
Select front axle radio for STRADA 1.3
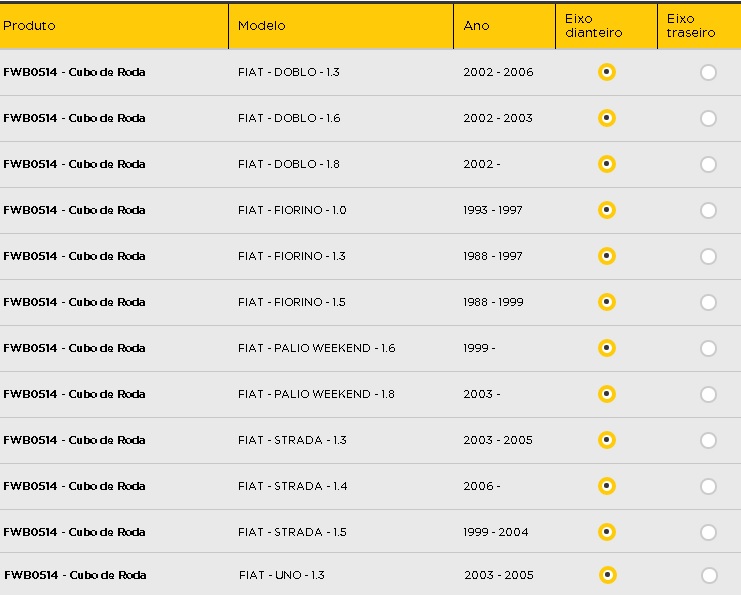pos(607,440)
